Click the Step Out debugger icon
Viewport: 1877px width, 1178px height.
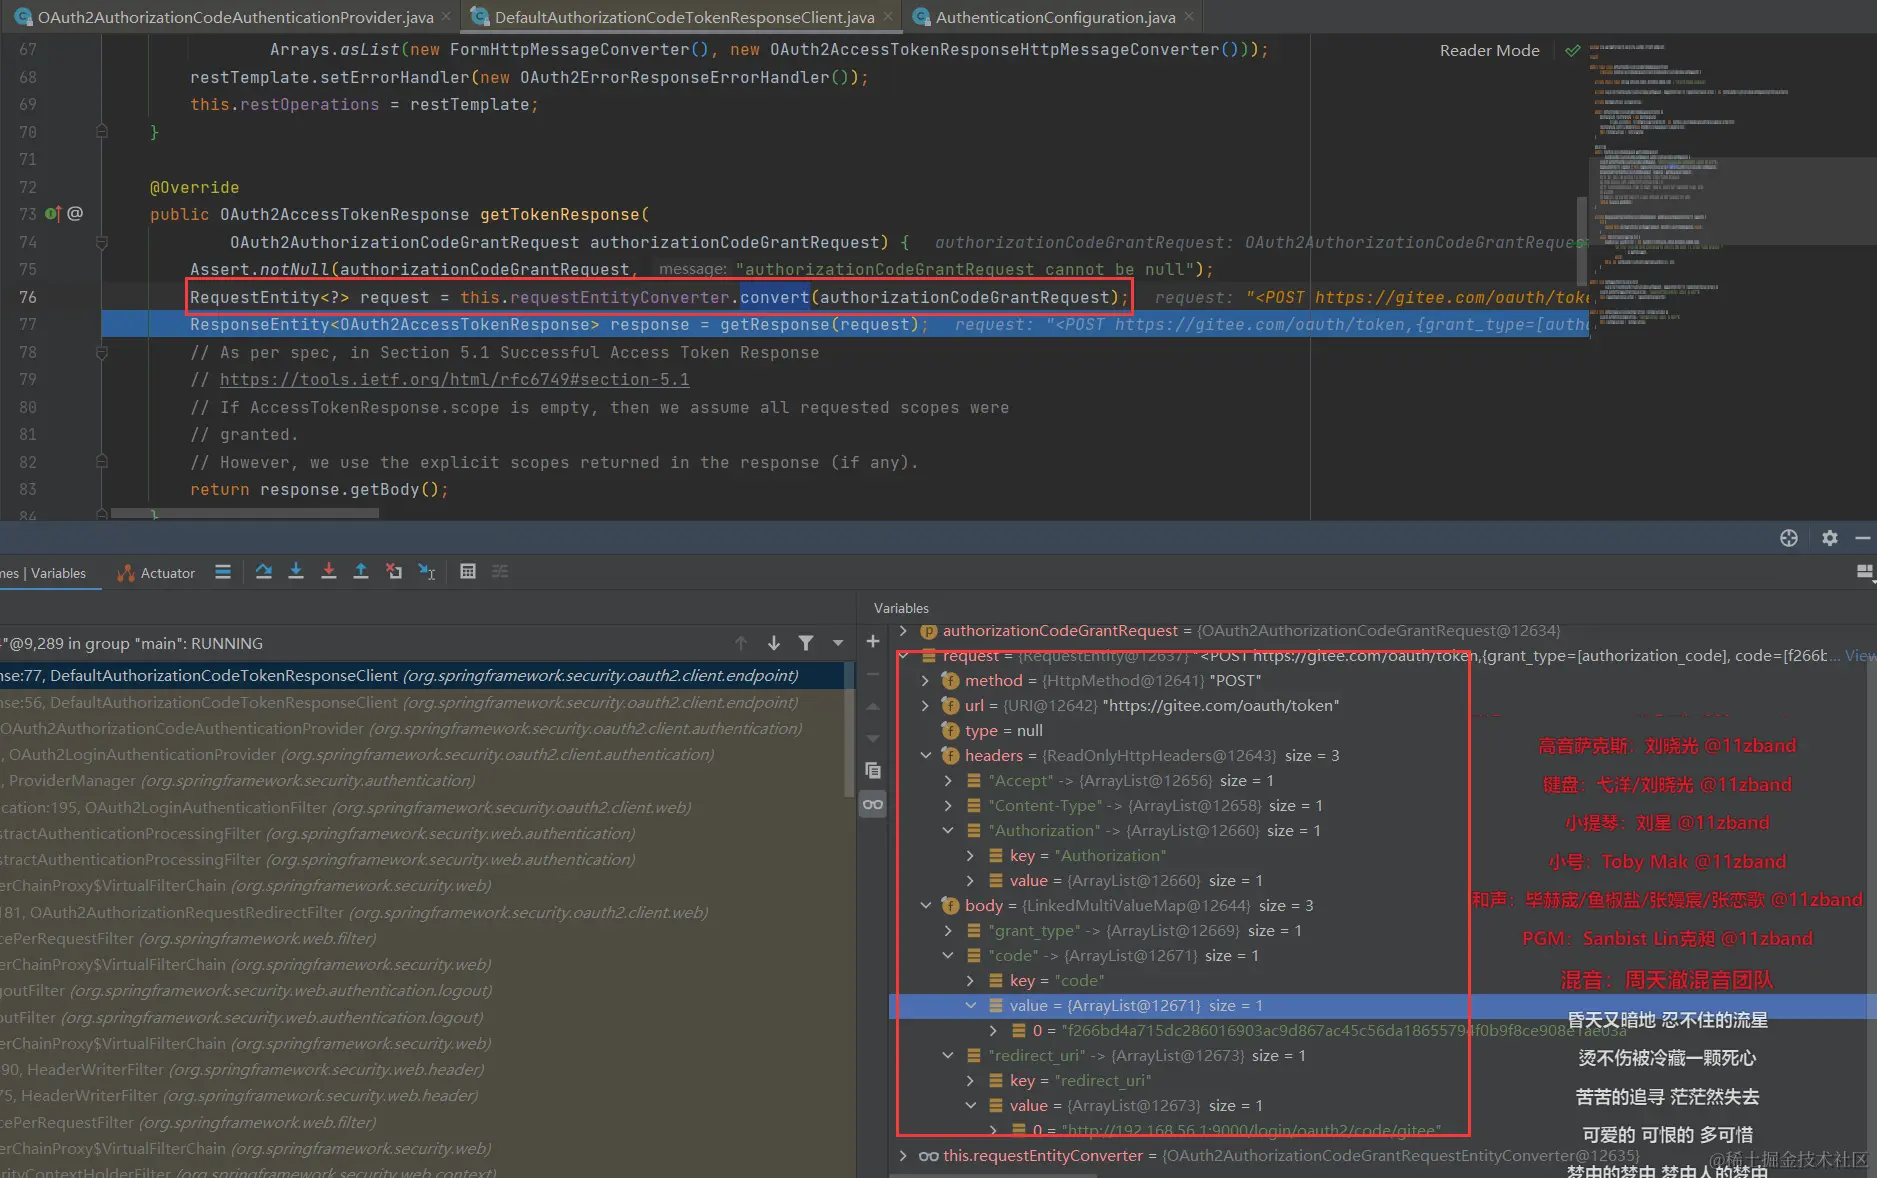[361, 572]
